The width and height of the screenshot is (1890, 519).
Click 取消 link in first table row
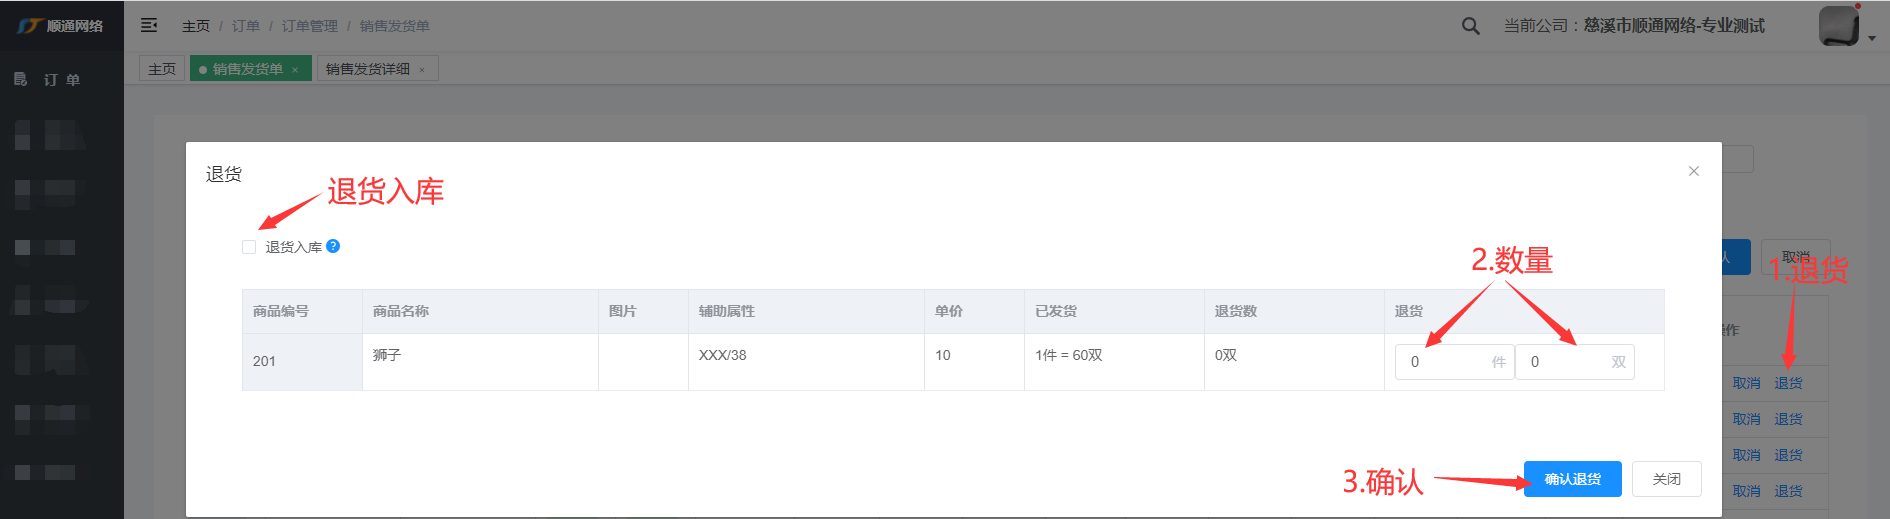click(x=1746, y=383)
